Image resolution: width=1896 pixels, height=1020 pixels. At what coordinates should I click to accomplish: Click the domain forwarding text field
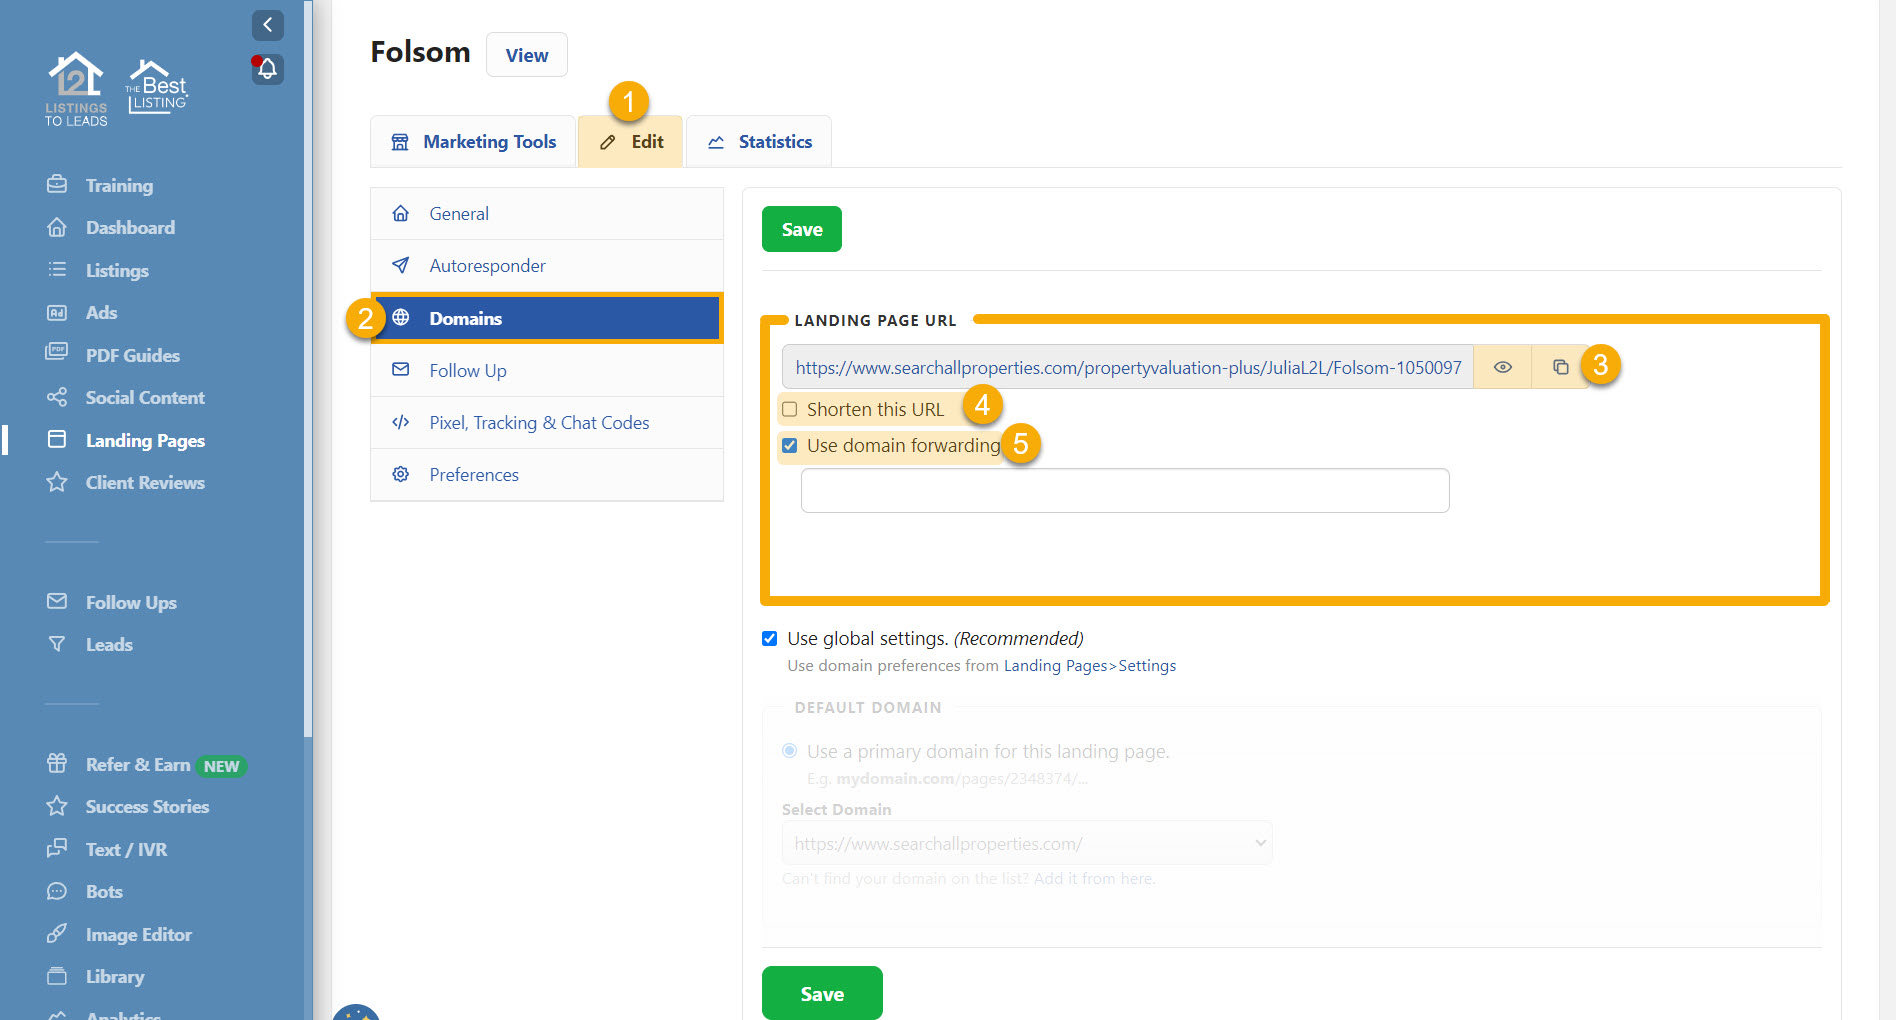[x=1124, y=491]
